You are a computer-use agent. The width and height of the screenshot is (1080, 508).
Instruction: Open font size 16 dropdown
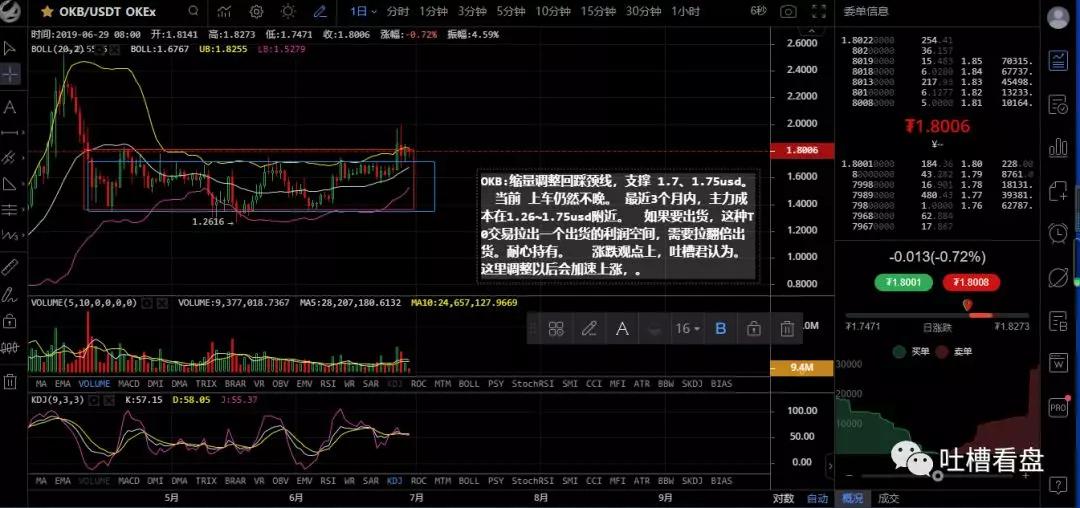click(687, 328)
